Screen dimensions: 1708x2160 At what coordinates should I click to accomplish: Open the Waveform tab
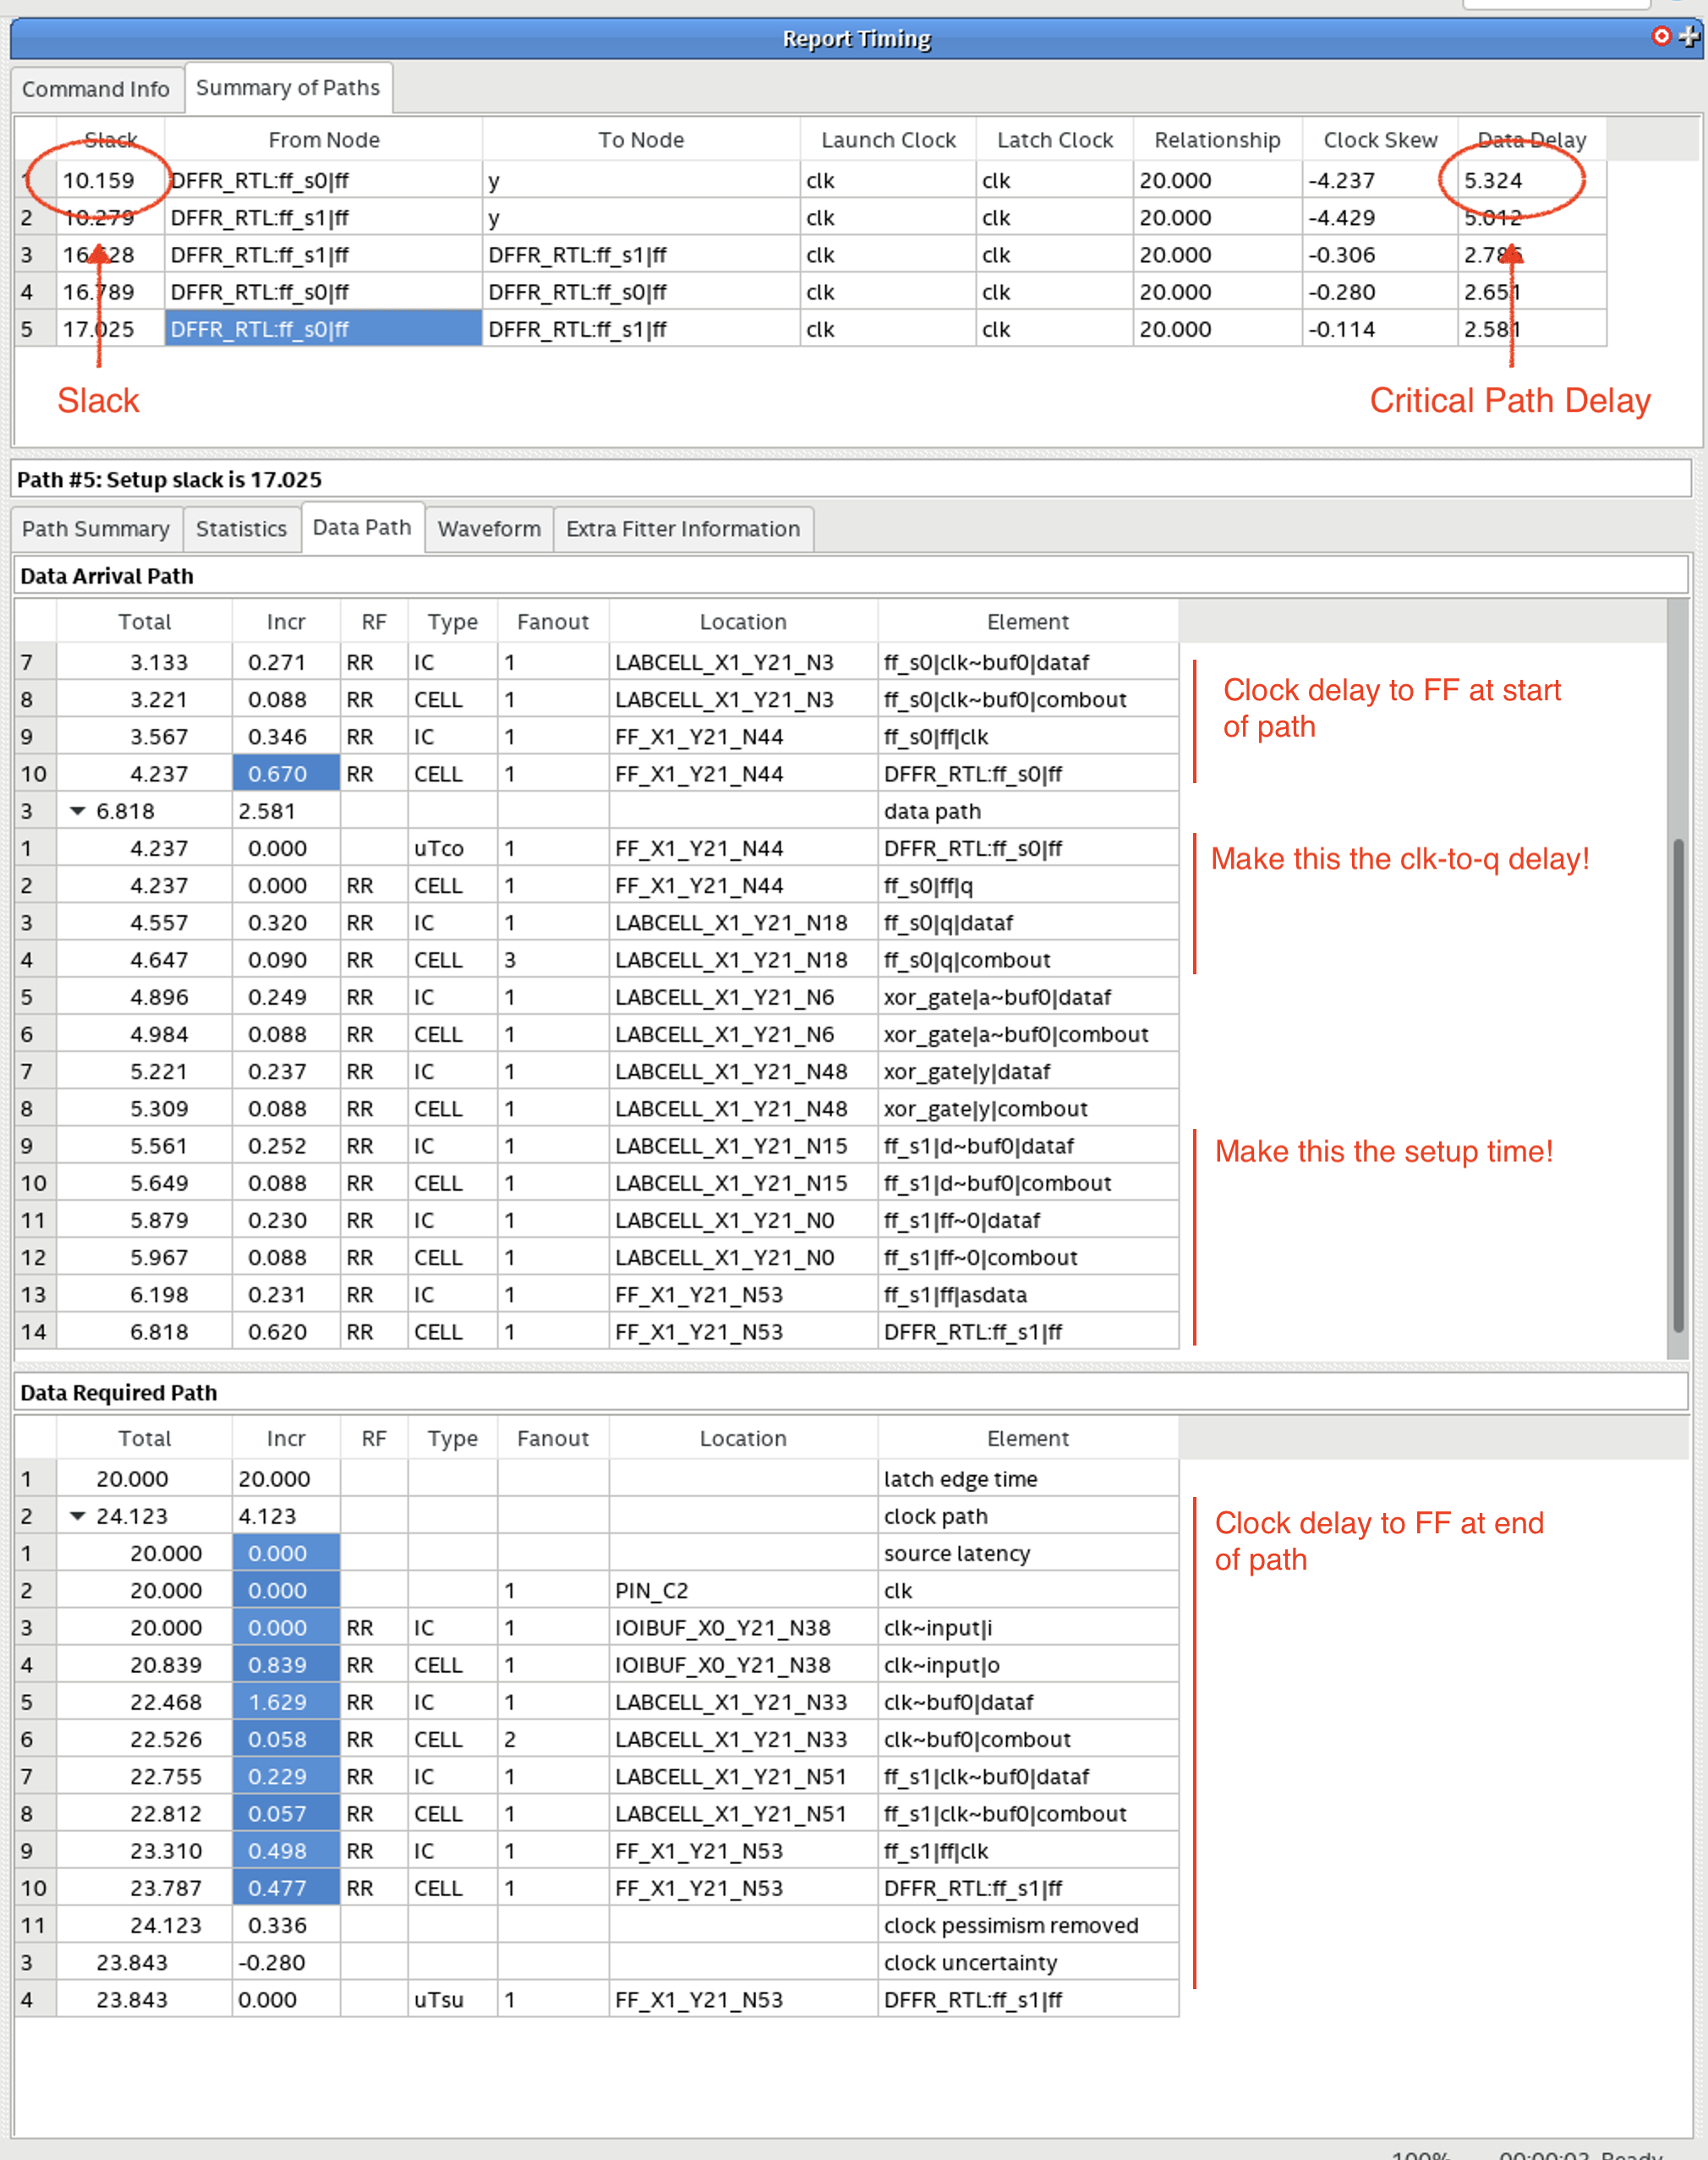(489, 529)
